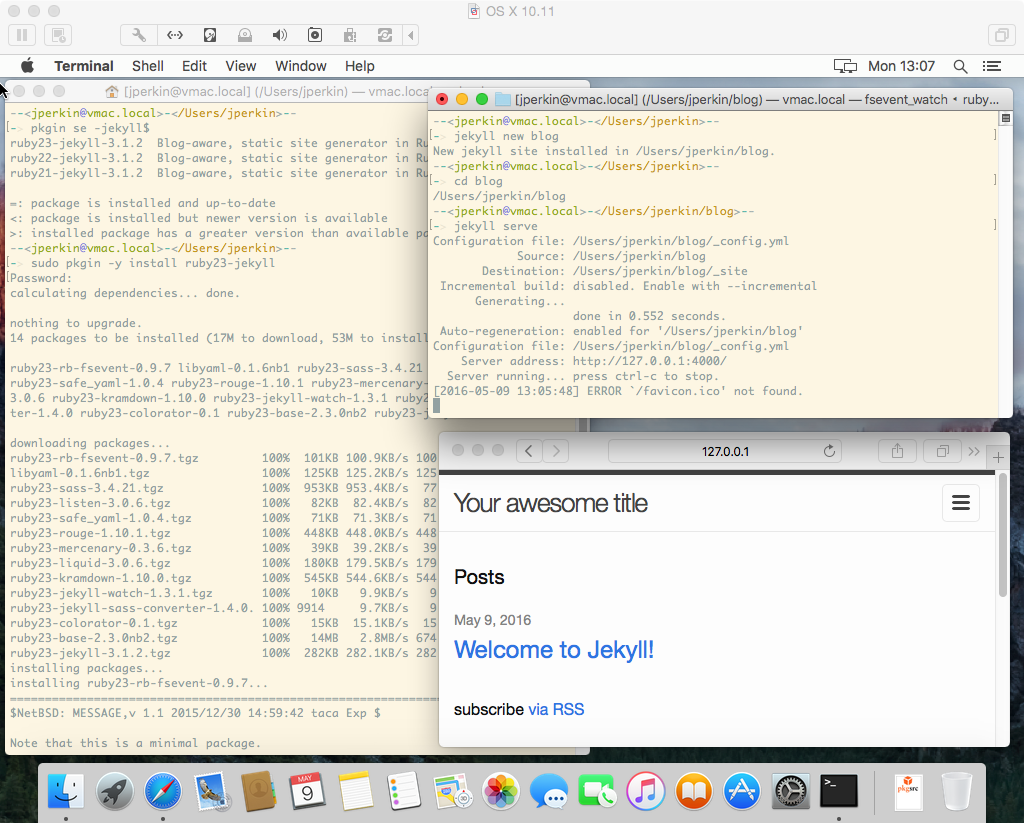
Task: Open the Window menu
Action: tap(300, 66)
